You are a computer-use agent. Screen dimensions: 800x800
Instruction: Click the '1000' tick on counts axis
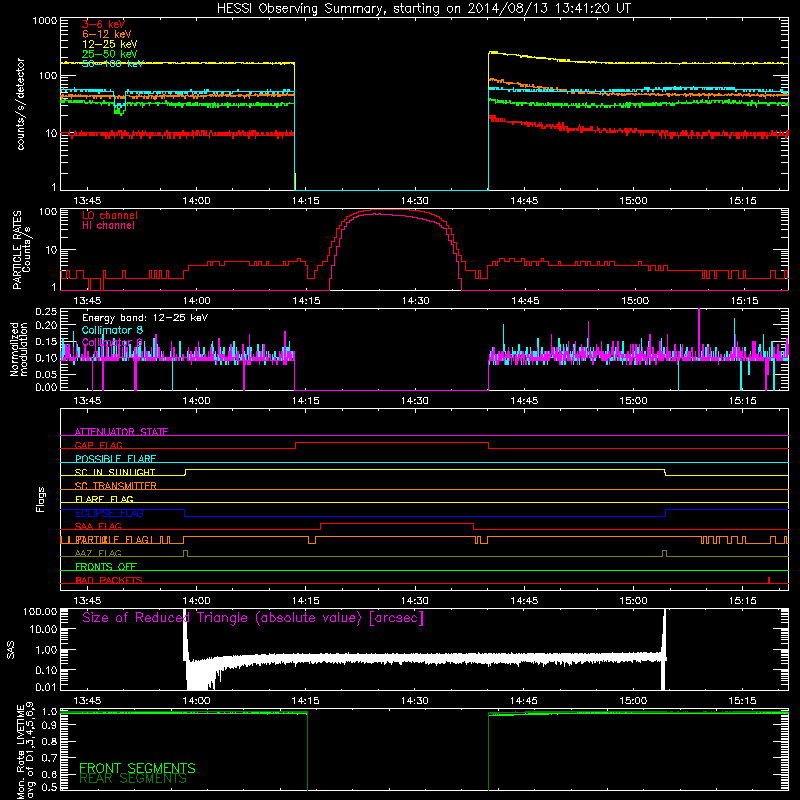pyautogui.click(x=44, y=21)
